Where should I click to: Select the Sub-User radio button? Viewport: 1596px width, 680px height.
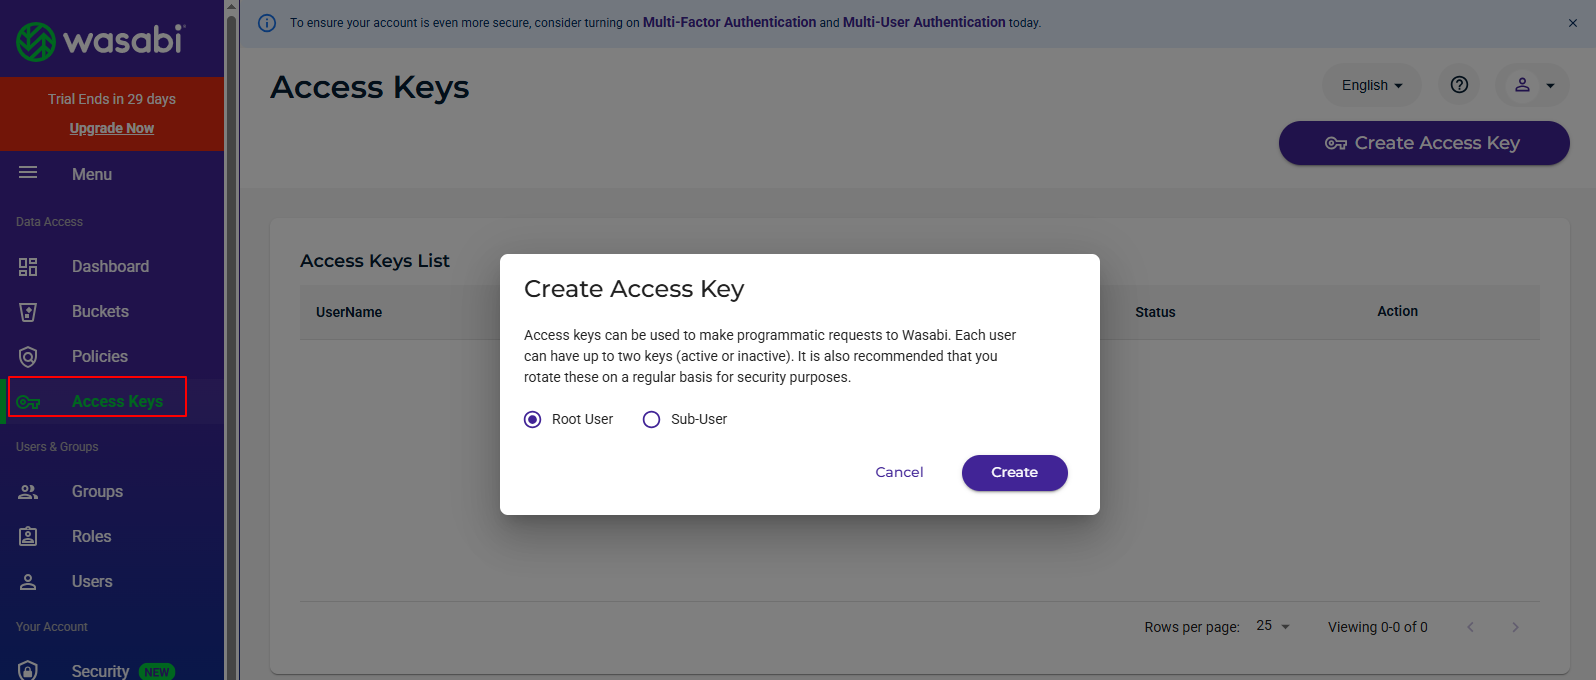coord(651,419)
